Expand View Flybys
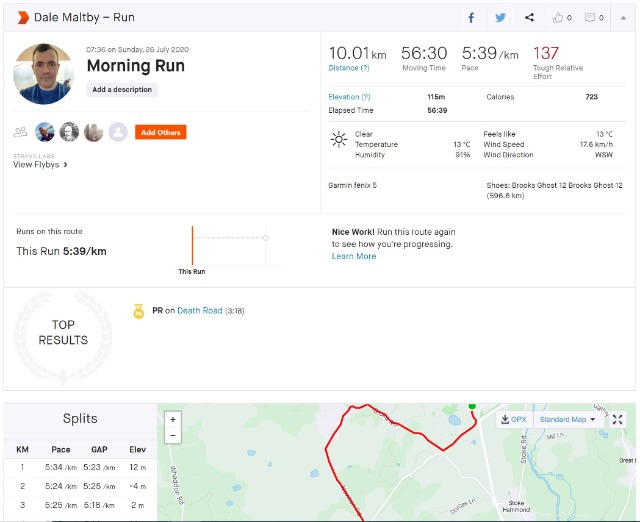This screenshot has width=640, height=522. (x=40, y=165)
